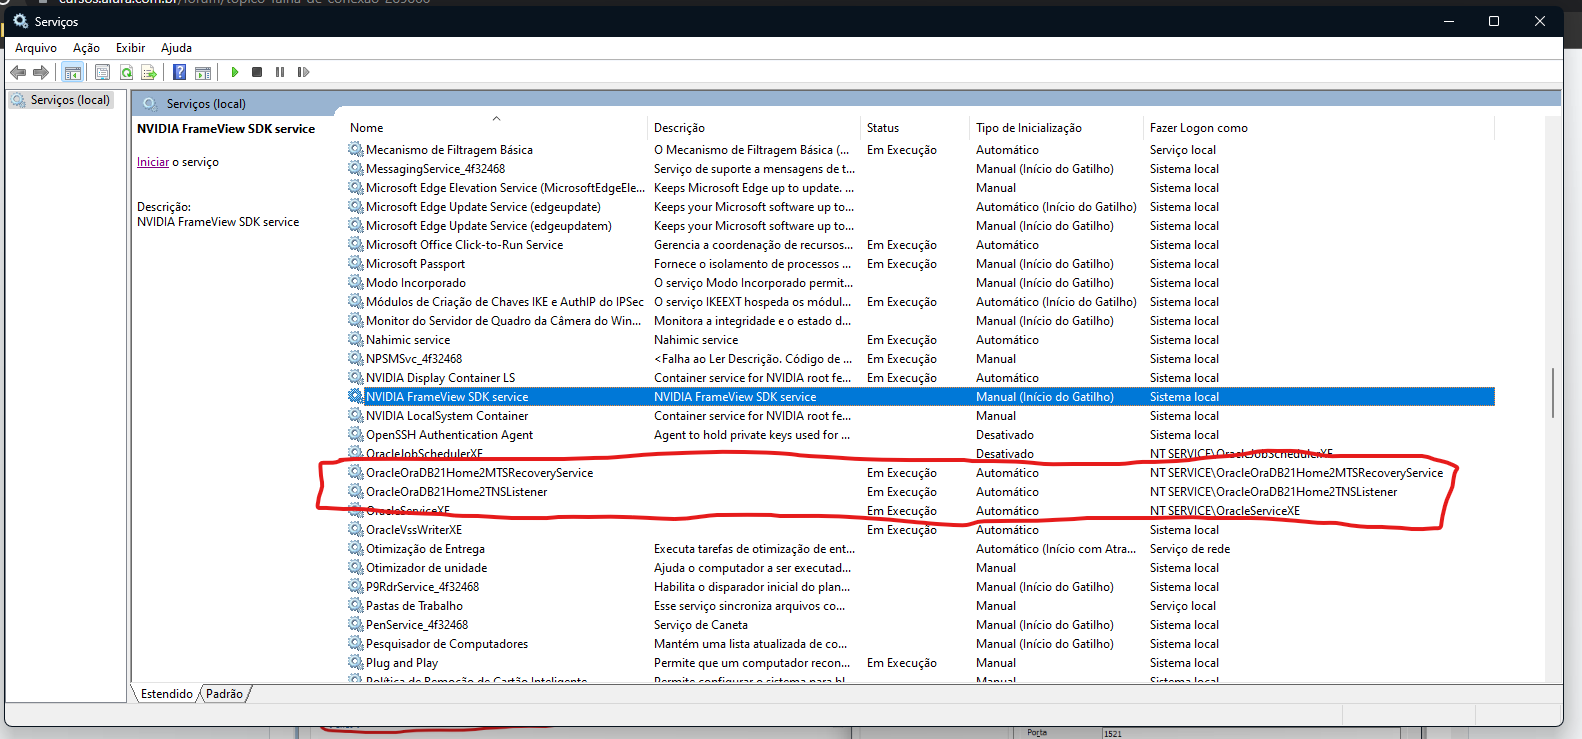The height and width of the screenshot is (739, 1582).
Task: Refresh the services list via toolbar icon
Action: pos(126,72)
